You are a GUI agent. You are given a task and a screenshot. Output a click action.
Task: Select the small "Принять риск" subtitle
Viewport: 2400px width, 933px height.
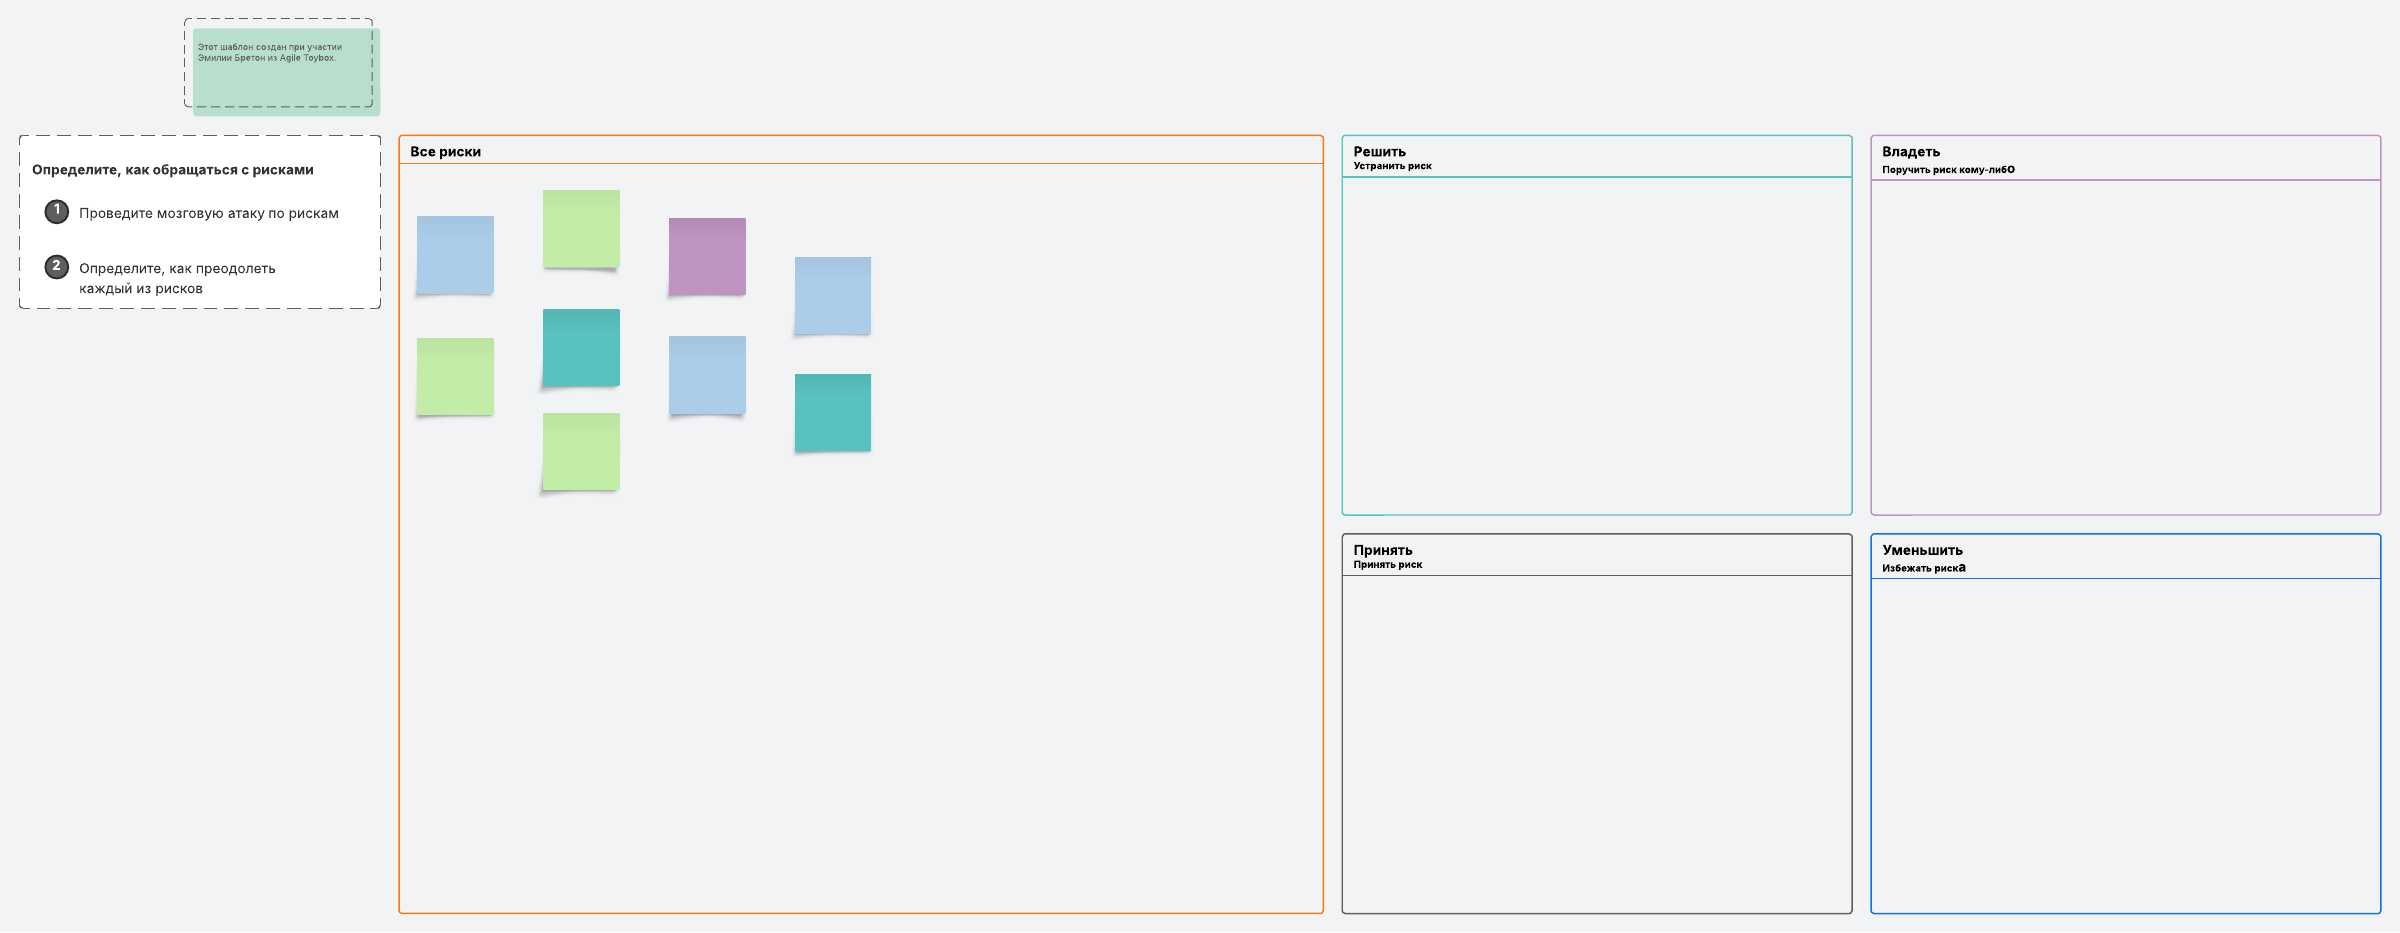1387,565
